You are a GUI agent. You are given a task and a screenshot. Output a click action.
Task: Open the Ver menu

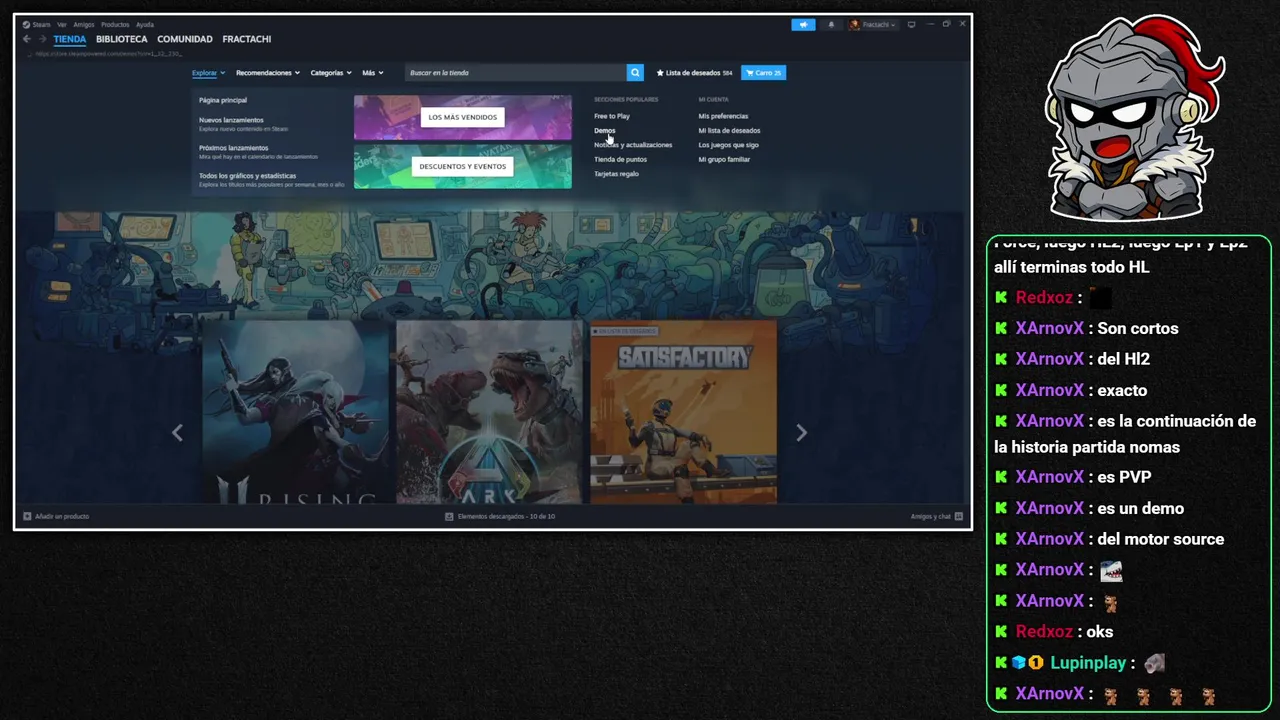pyautogui.click(x=62, y=25)
